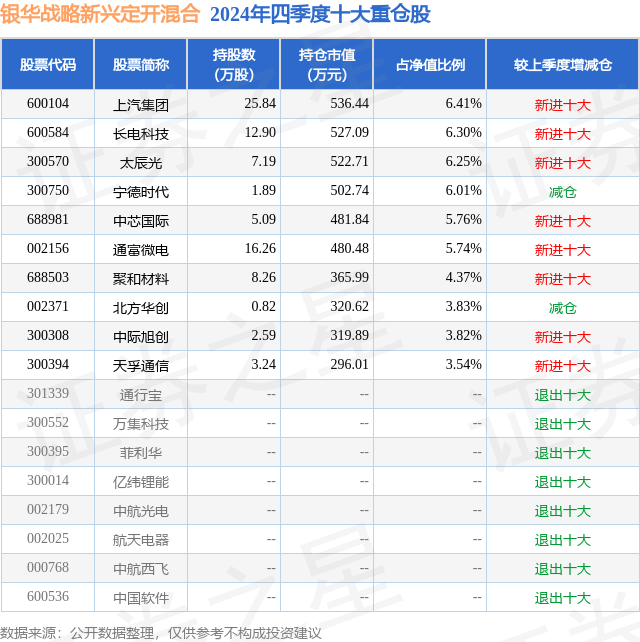The image size is (640, 642).
Task: Click 新进十大 in the 天孚通信 row
Action: pyautogui.click(x=563, y=366)
